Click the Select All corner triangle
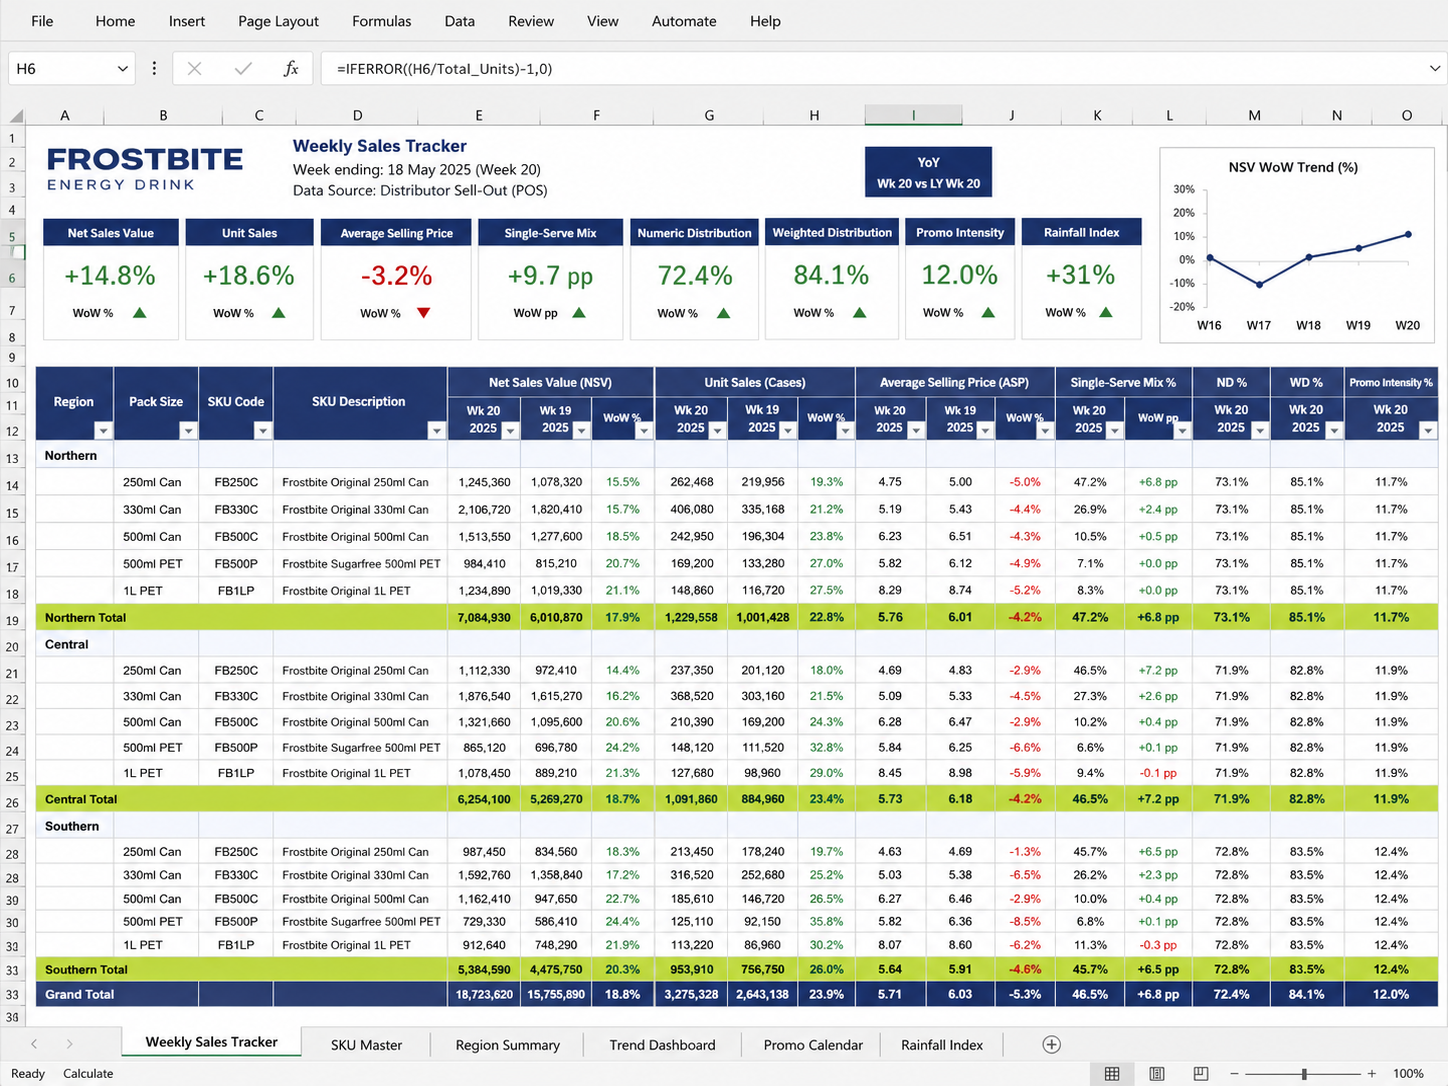Screen dimensions: 1448x1086 [x=16, y=116]
